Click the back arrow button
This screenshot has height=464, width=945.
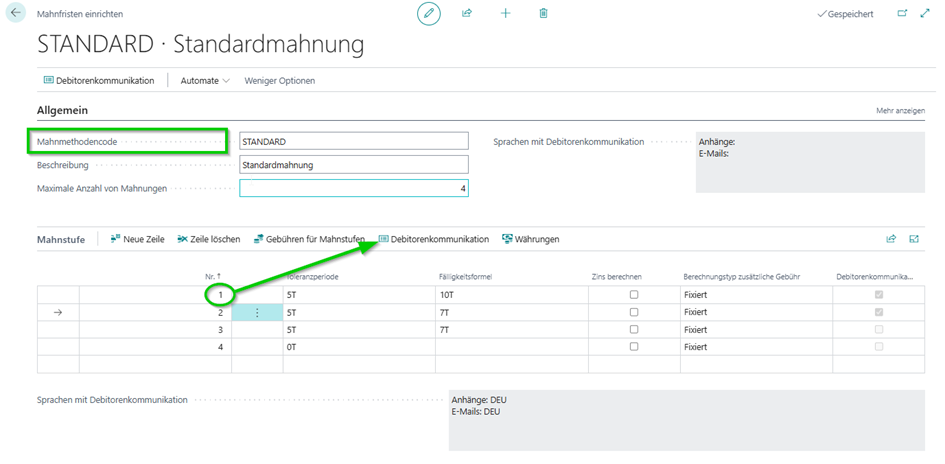17,14
